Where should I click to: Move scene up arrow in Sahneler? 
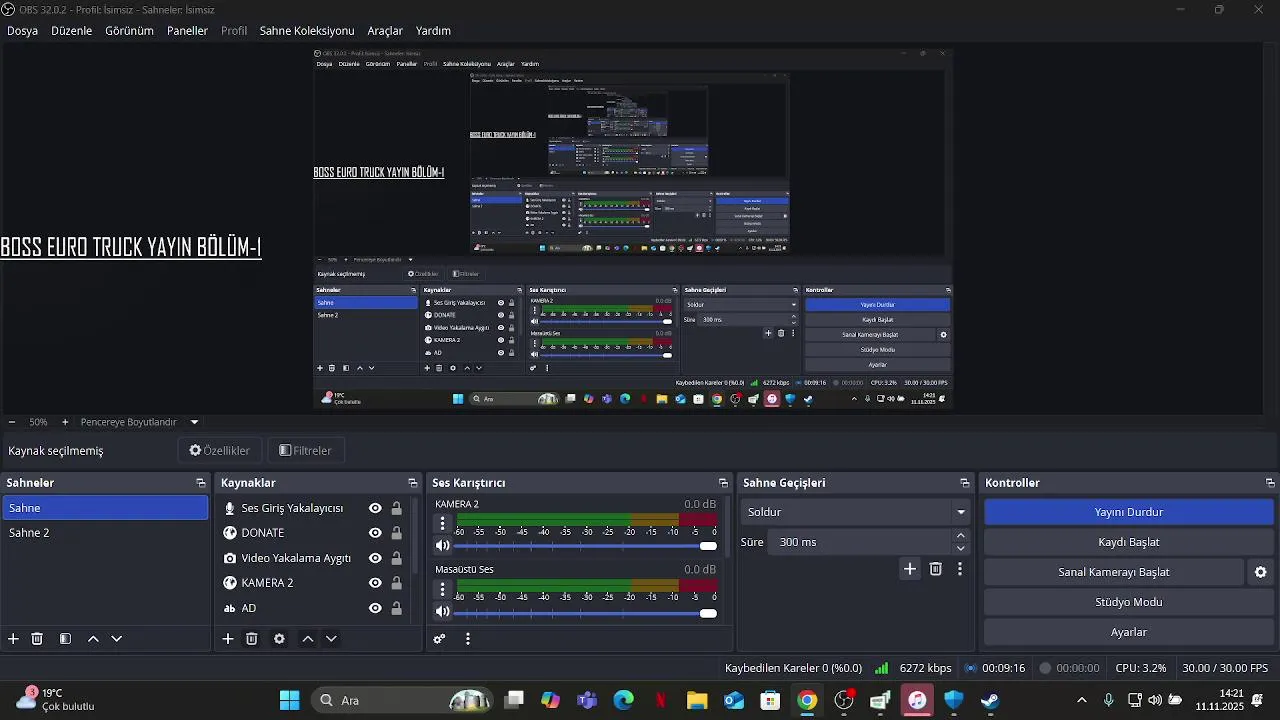click(93, 639)
